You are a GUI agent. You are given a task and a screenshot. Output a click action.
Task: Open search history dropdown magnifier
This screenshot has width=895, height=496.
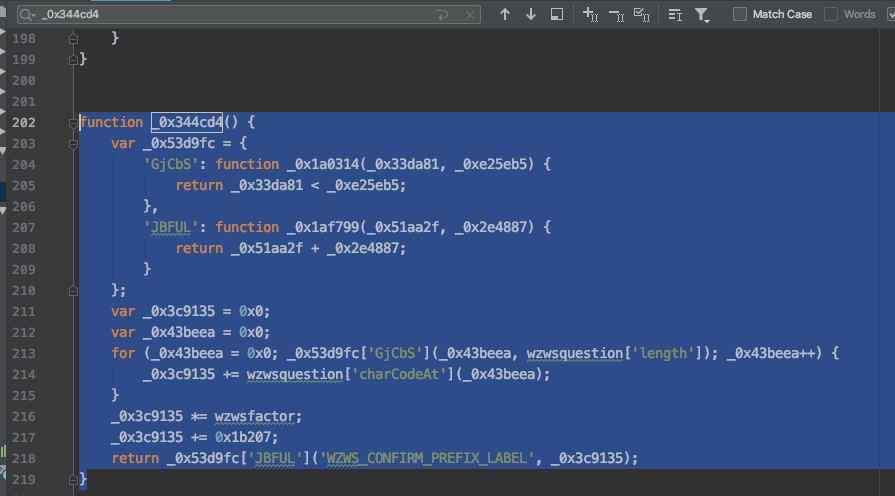tap(27, 14)
